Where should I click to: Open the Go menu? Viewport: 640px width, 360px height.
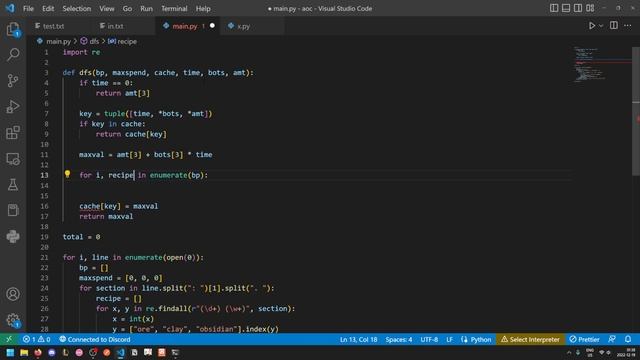pyautogui.click(x=127, y=8)
